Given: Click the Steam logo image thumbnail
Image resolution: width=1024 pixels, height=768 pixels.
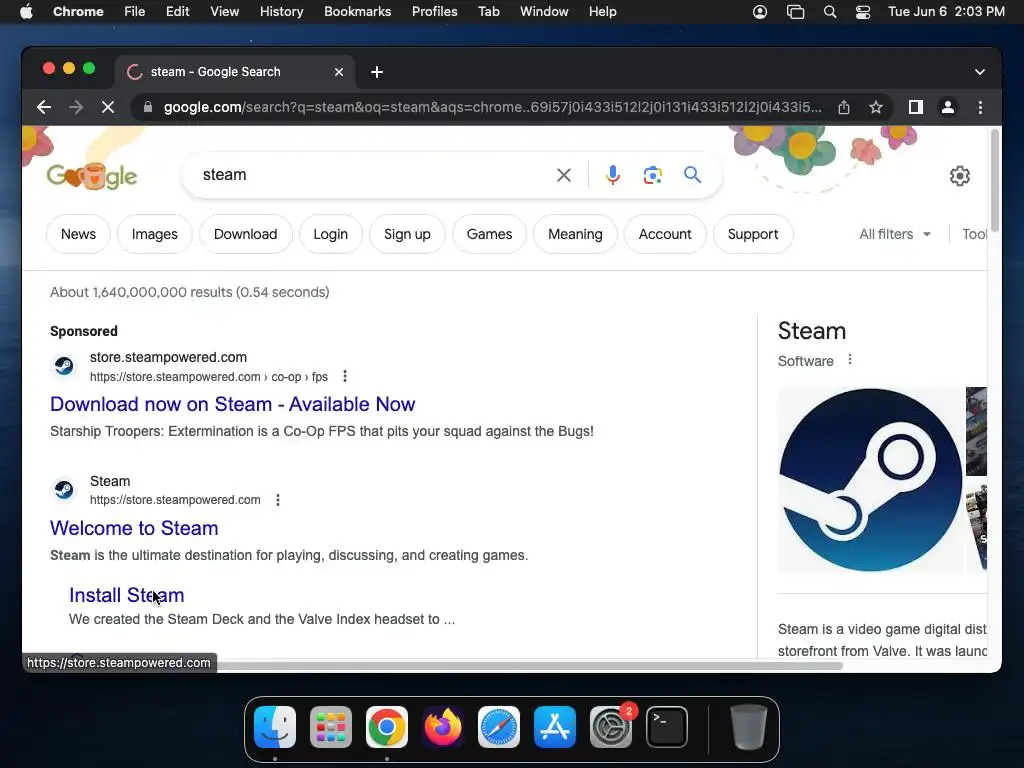Looking at the screenshot, I should [x=871, y=480].
